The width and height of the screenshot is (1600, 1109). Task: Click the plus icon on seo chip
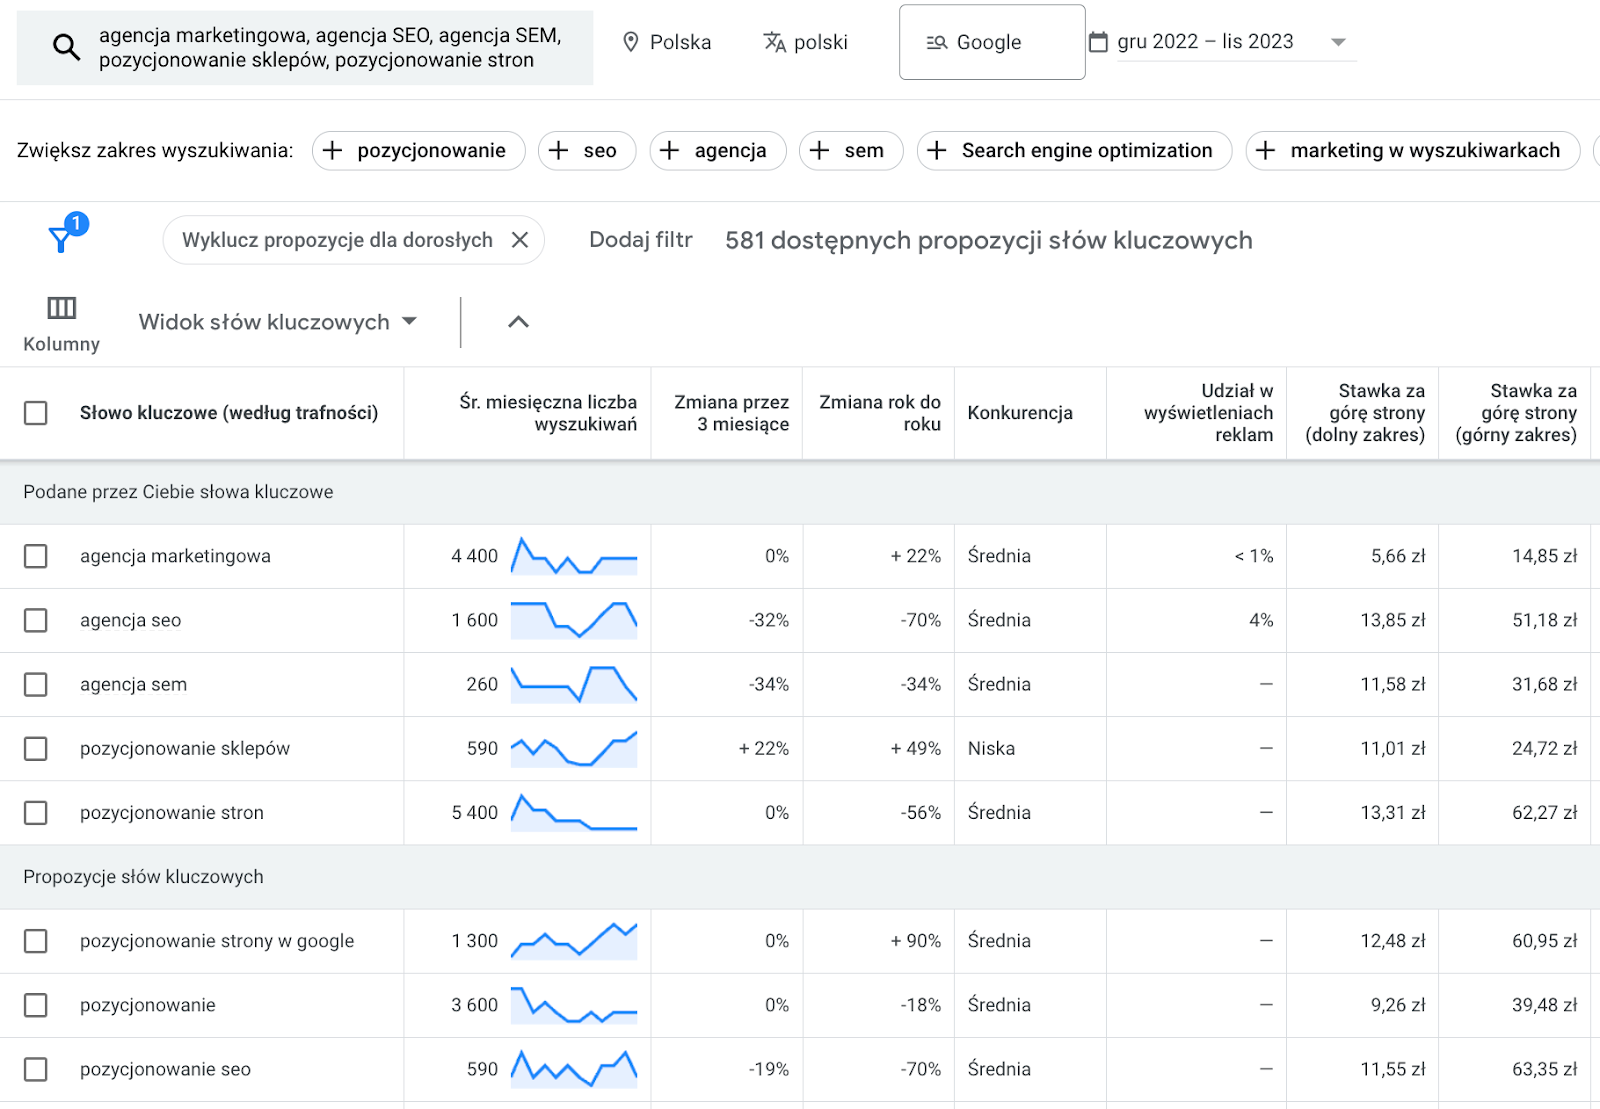(559, 151)
